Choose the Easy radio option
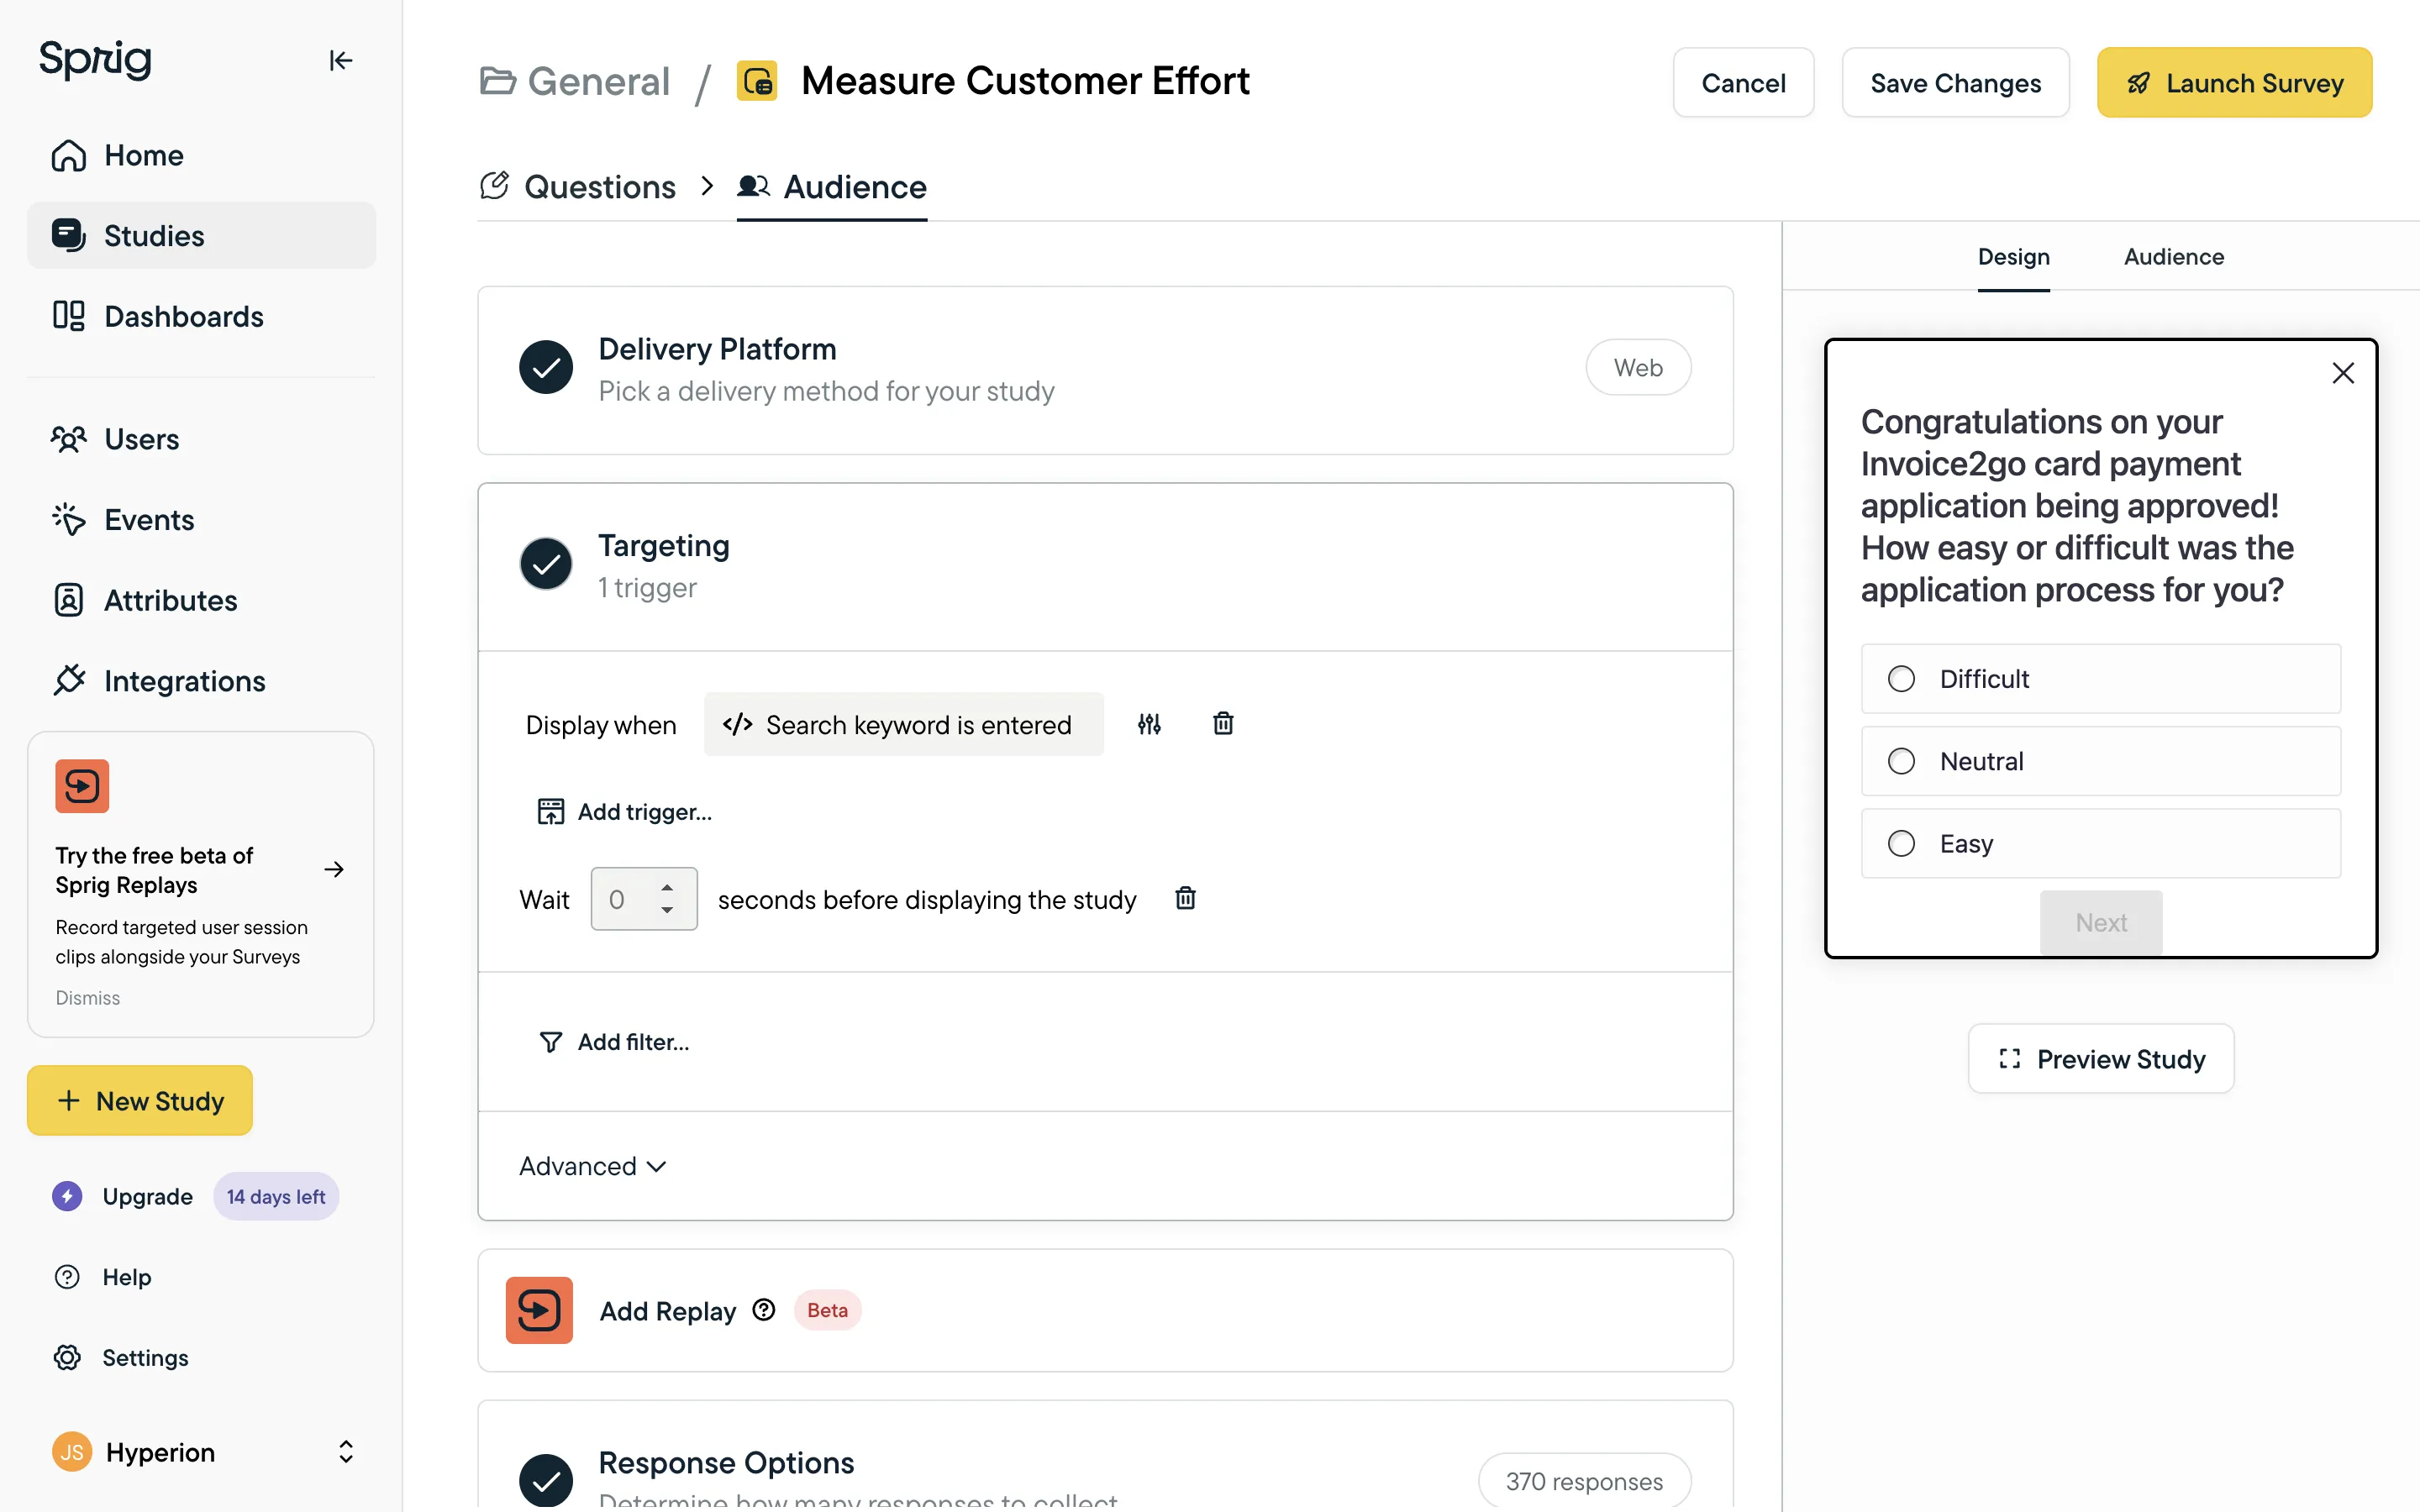 tap(1901, 843)
